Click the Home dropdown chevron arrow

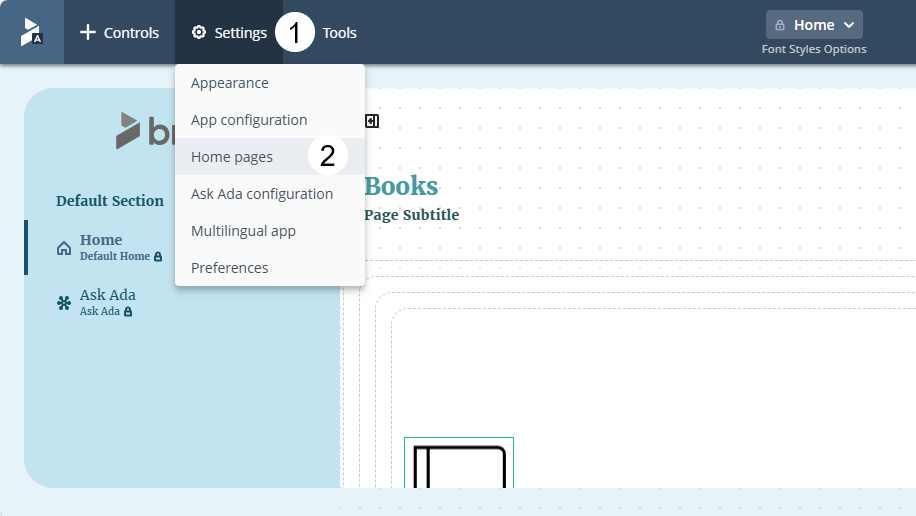point(849,25)
